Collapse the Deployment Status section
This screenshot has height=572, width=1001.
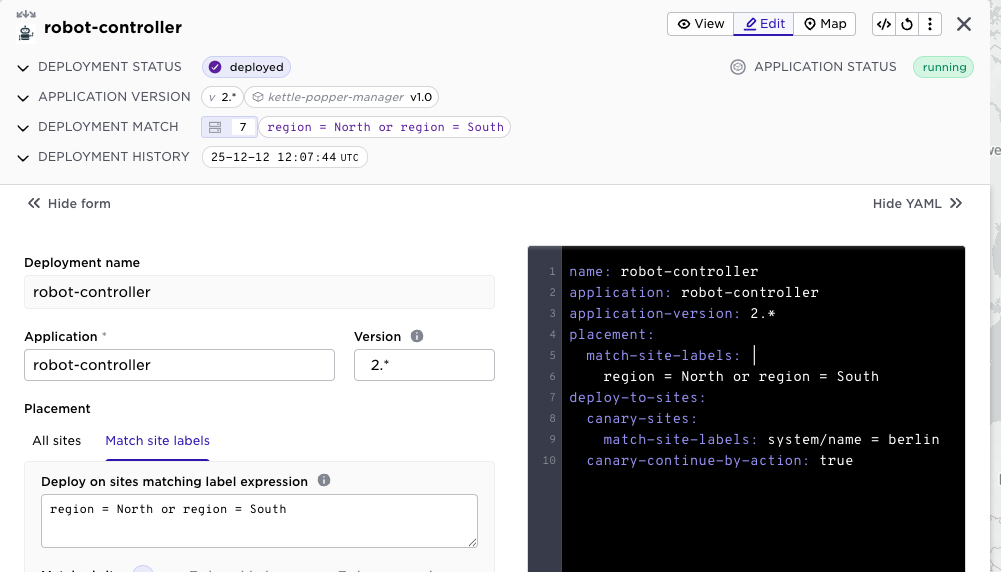click(x=23, y=68)
